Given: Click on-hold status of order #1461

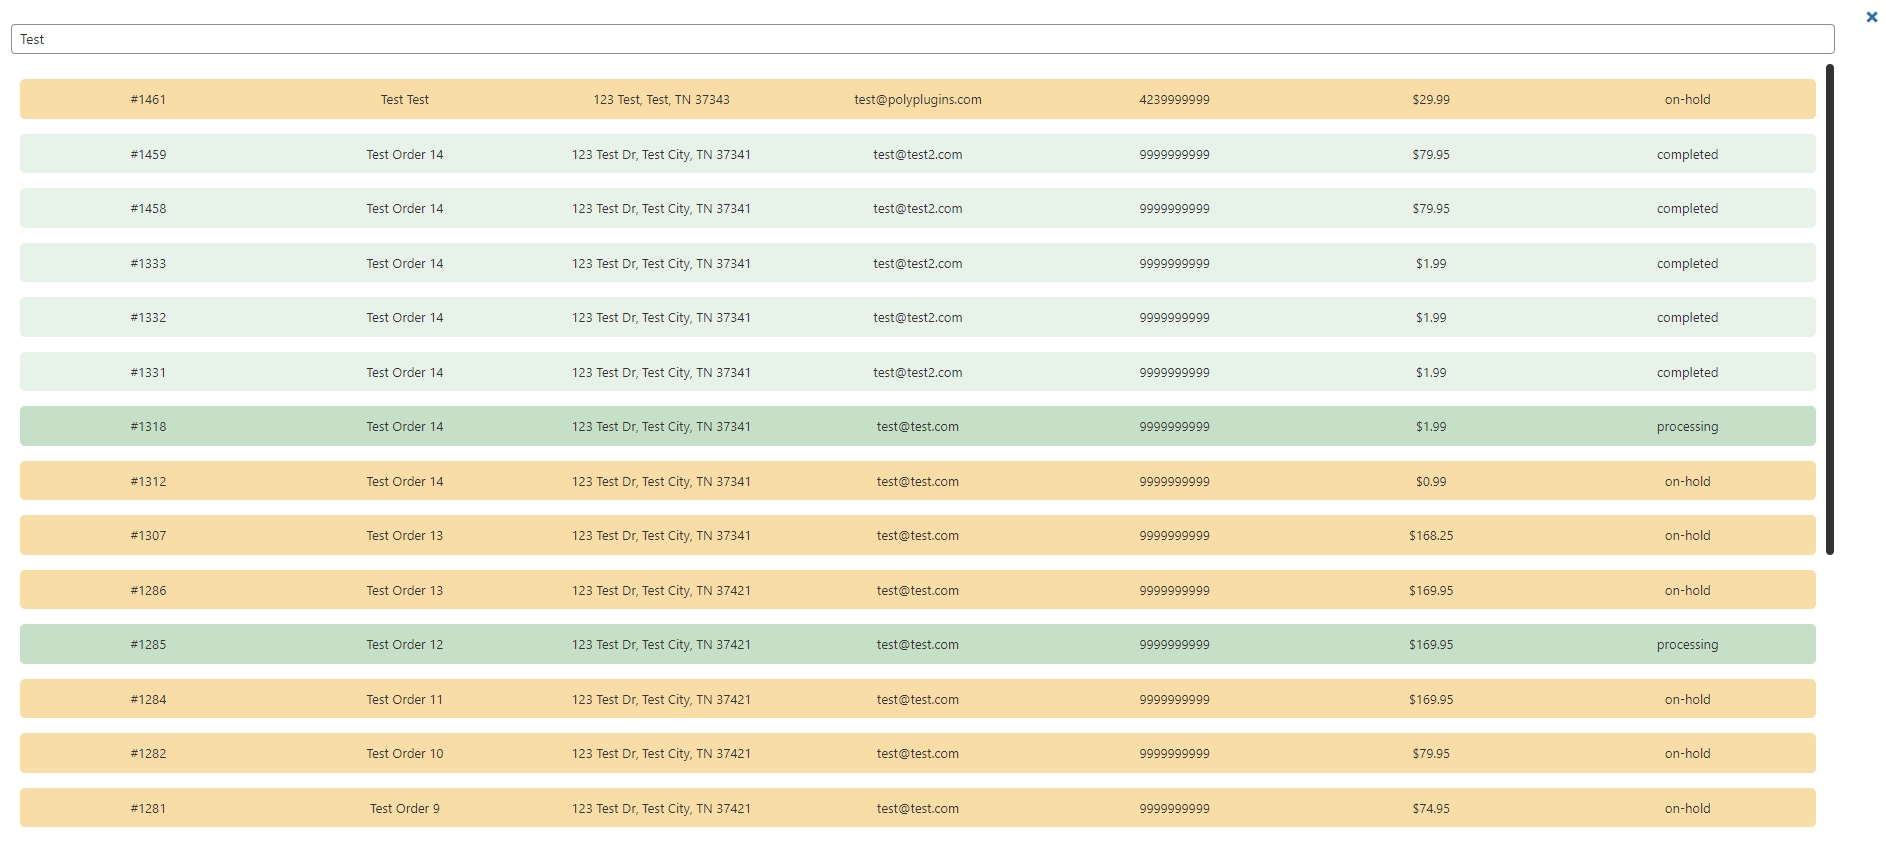Looking at the screenshot, I should pos(1687,99).
